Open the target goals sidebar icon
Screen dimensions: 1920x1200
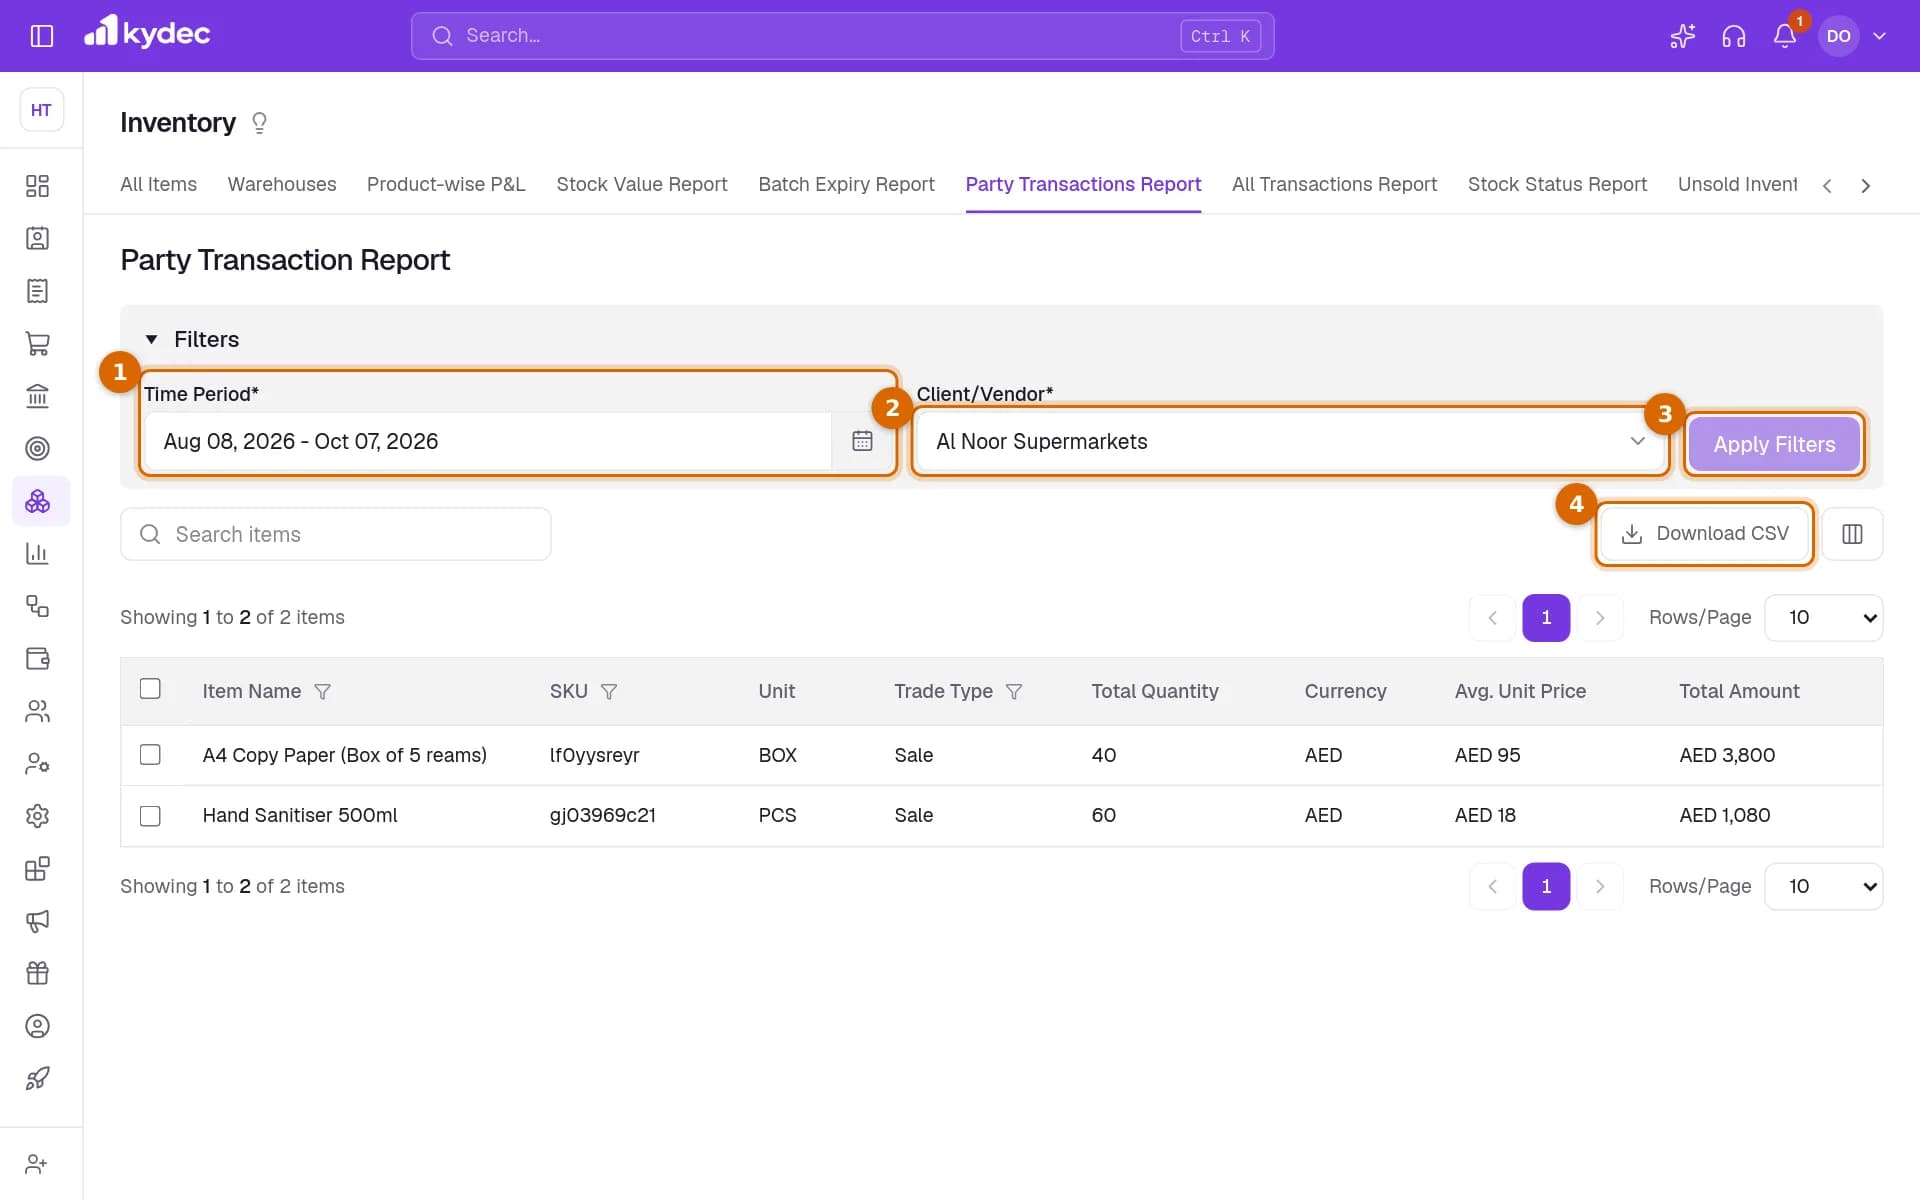point(37,448)
